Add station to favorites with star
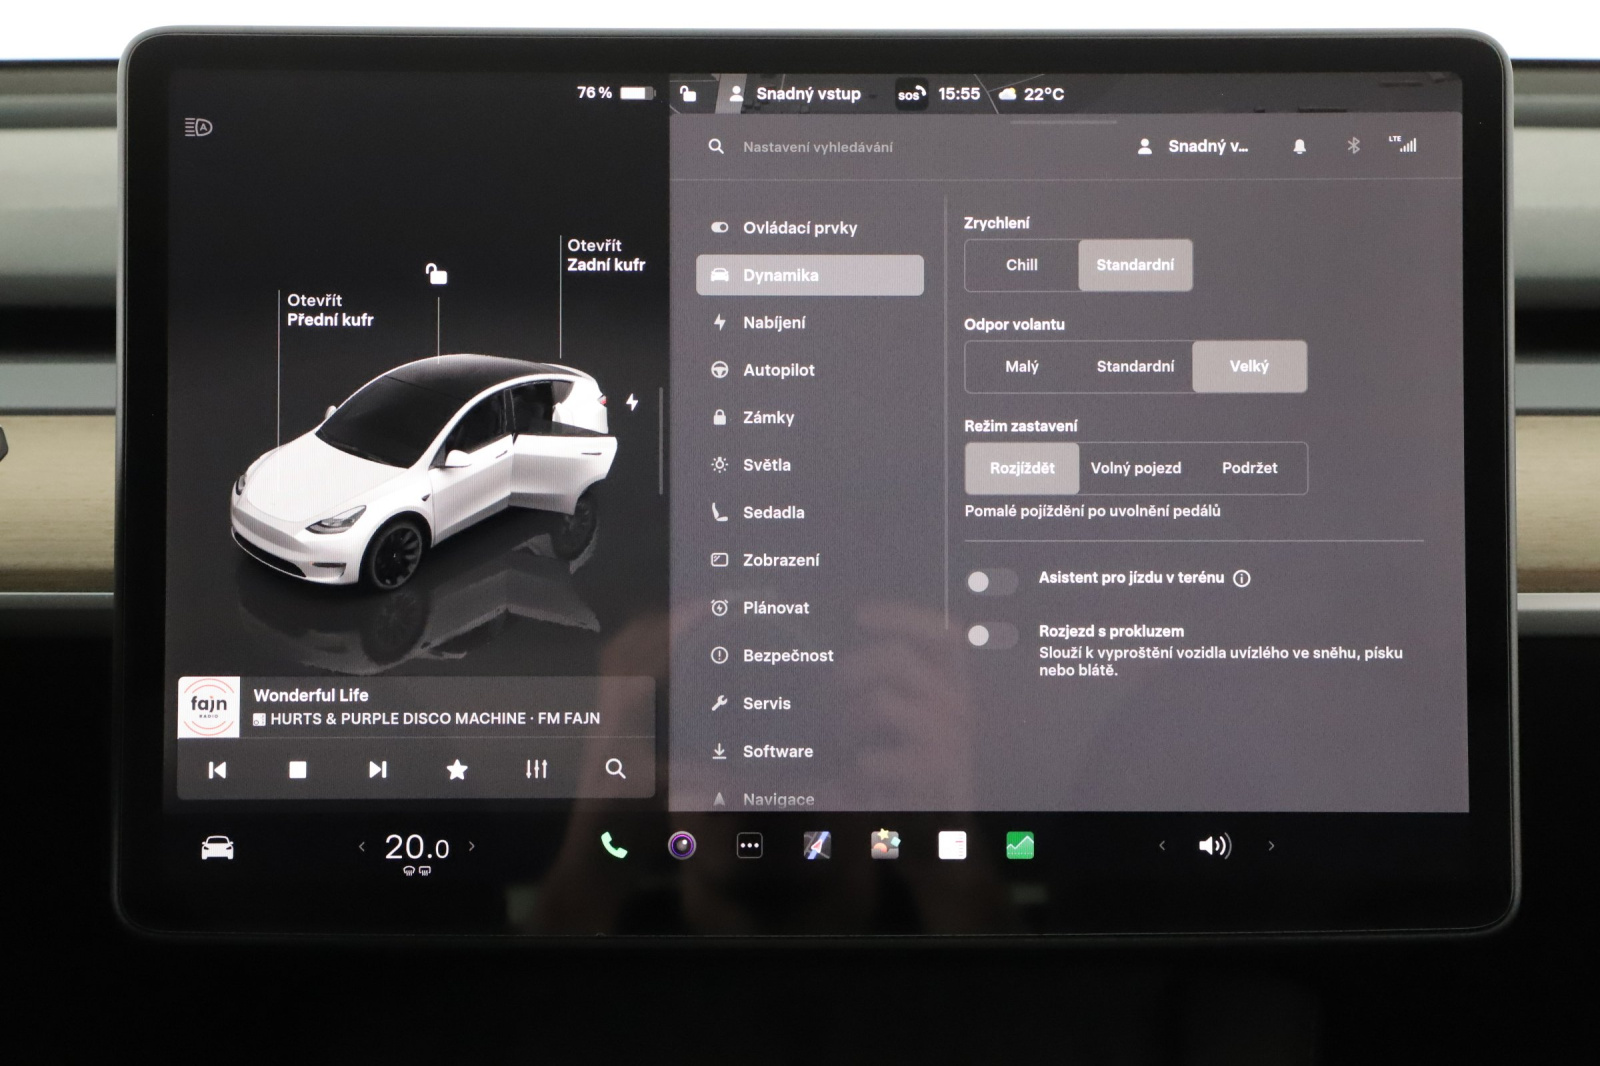 [x=457, y=769]
